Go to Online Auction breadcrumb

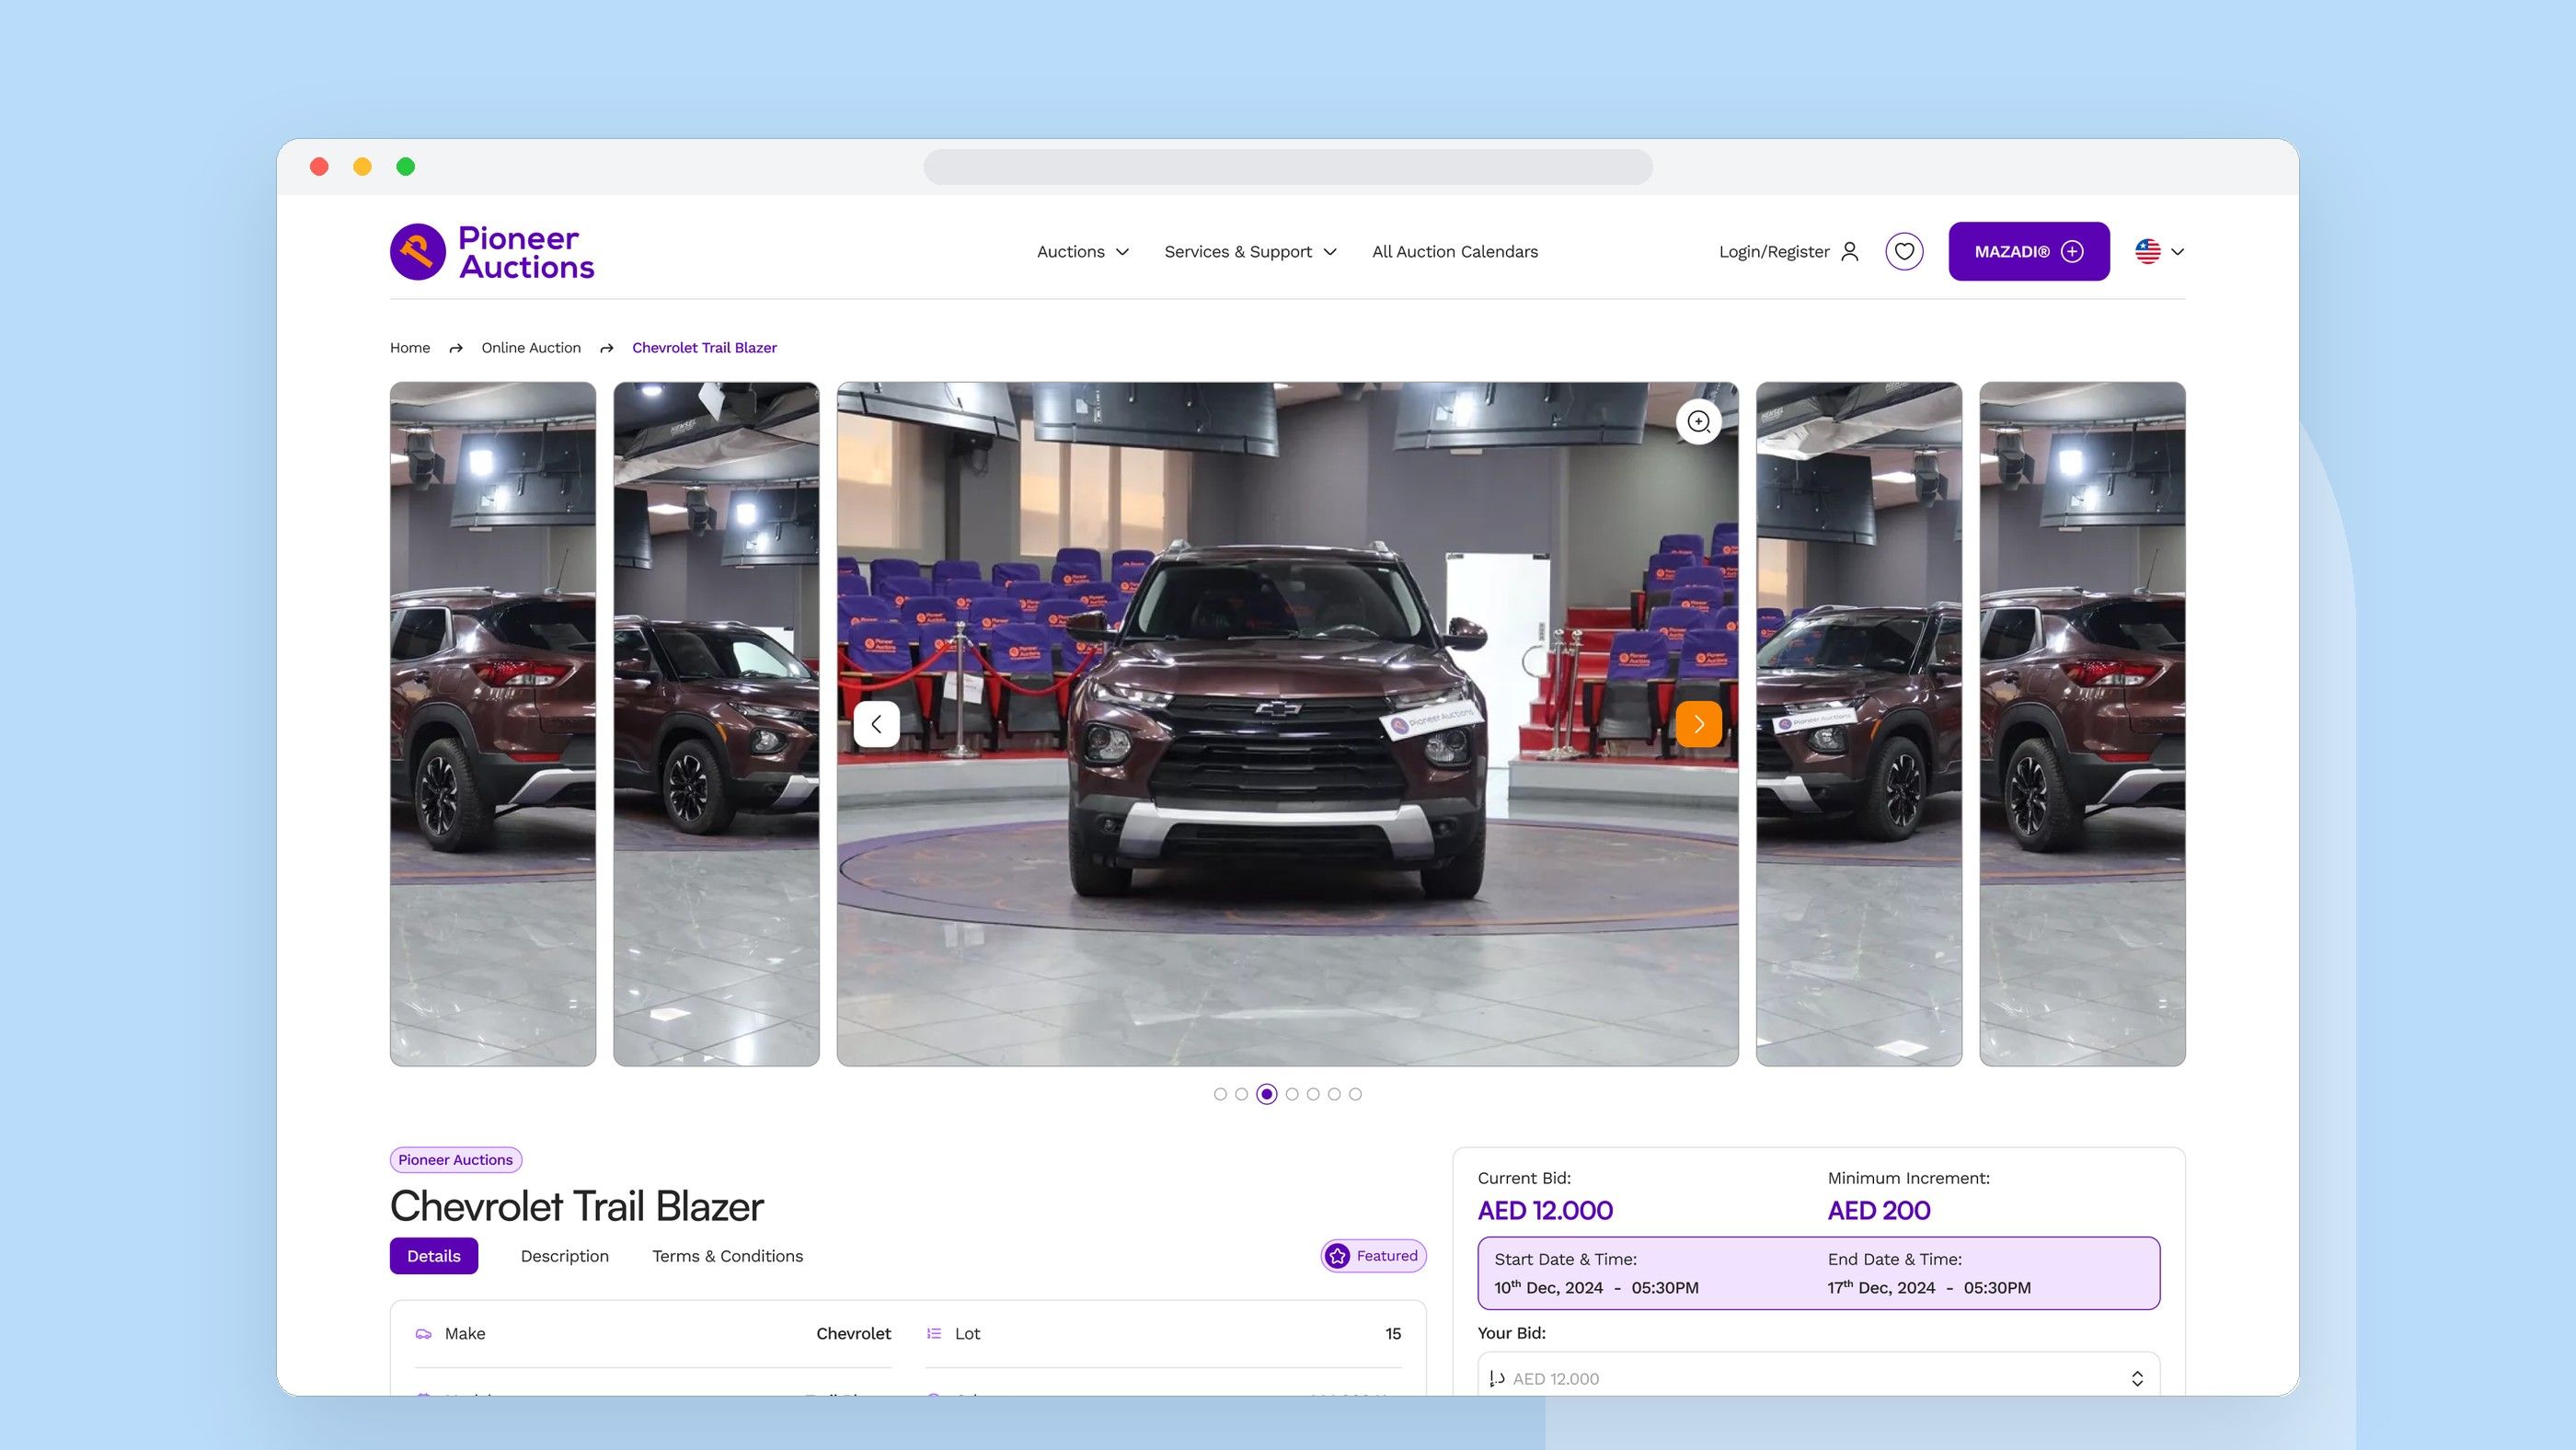(531, 348)
